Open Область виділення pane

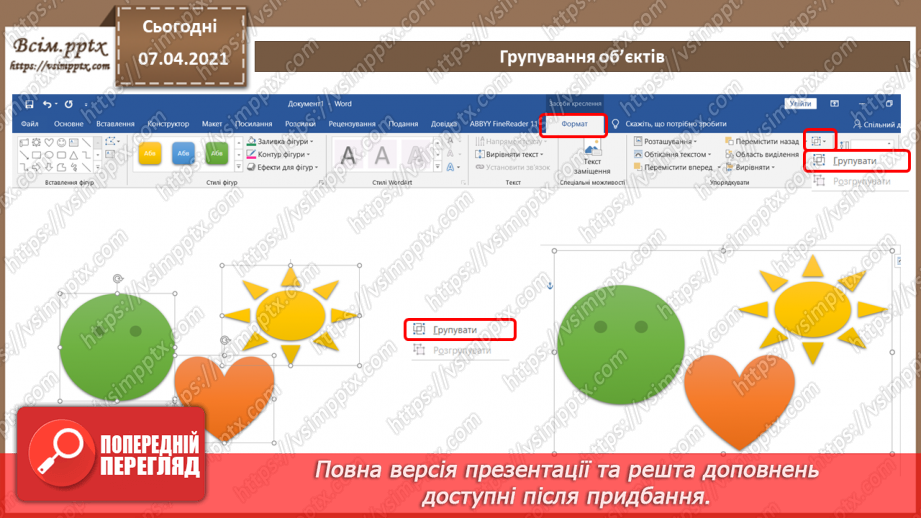[762, 154]
